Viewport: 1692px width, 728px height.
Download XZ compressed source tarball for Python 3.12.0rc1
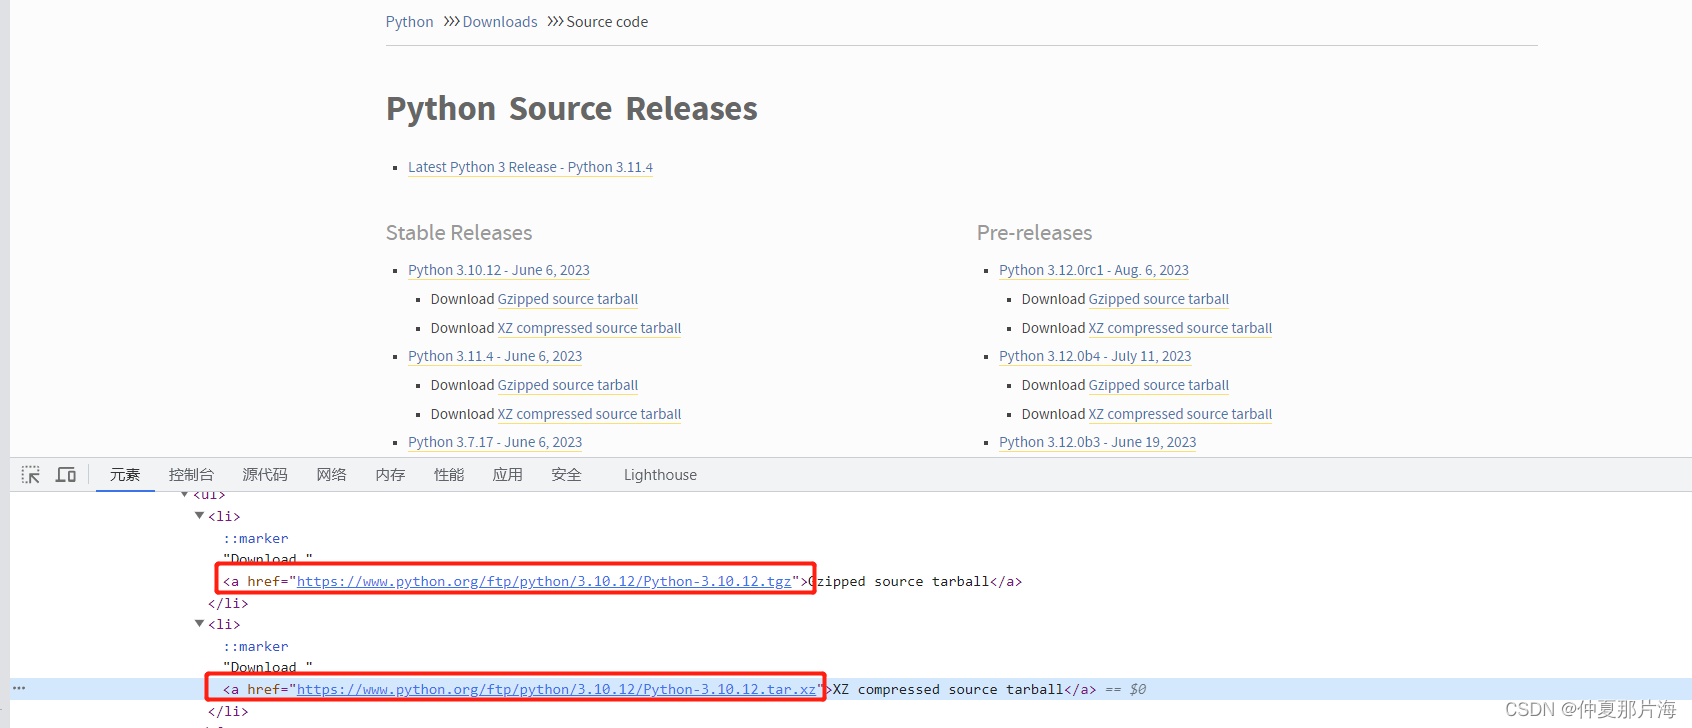(x=1180, y=328)
